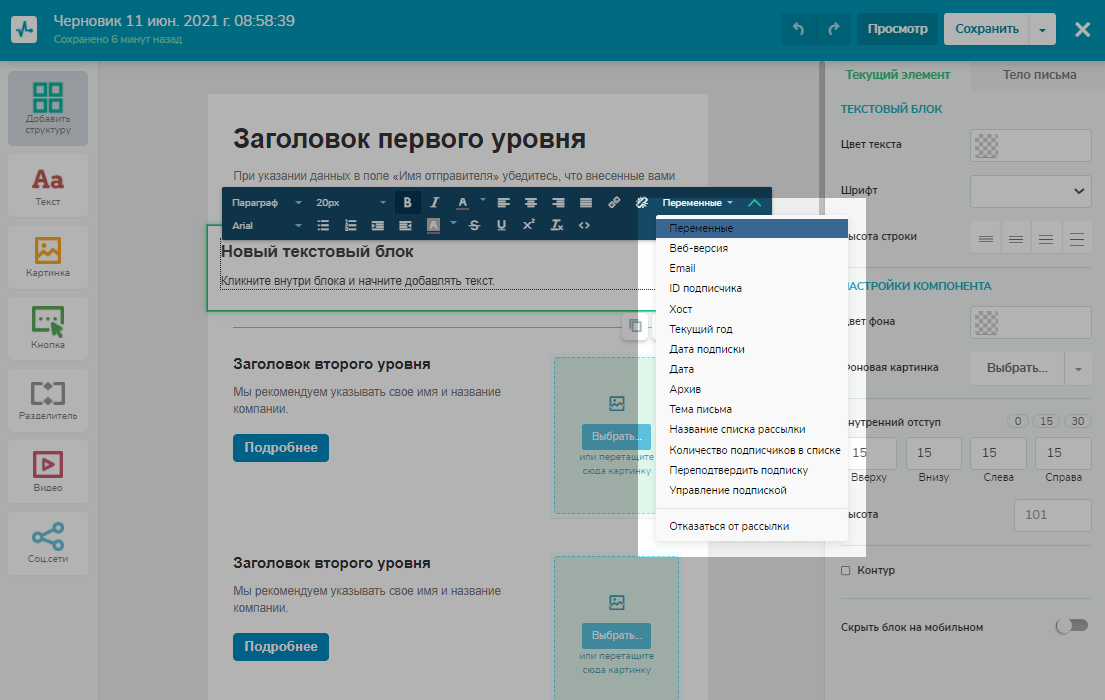Image resolution: width=1105 pixels, height=700 pixels.
Task: Toggle Скрыть блок на мобильном switch
Action: tap(1071, 626)
